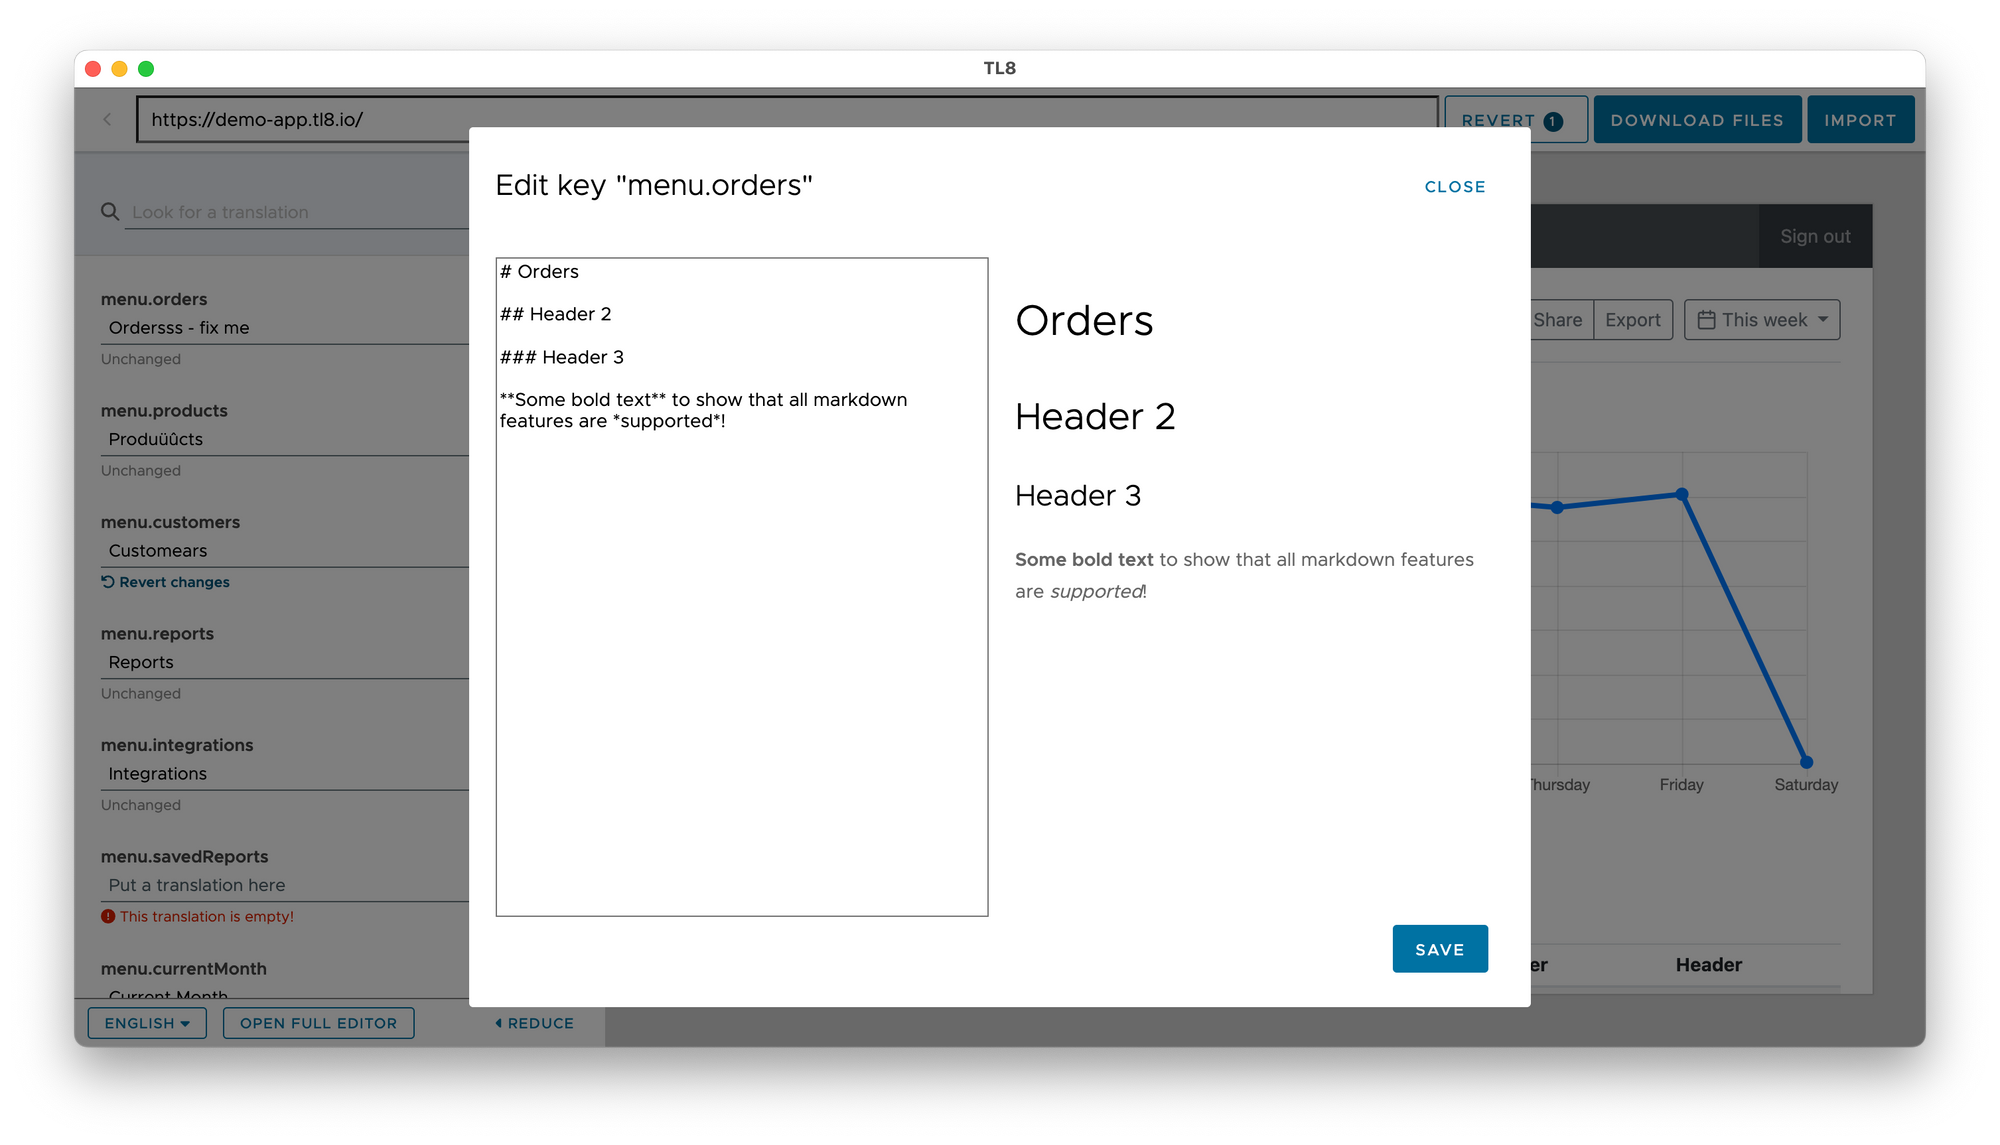Click the CLOSE link in edit dialog
Screen dimensions: 2000x1145
click(x=1455, y=187)
